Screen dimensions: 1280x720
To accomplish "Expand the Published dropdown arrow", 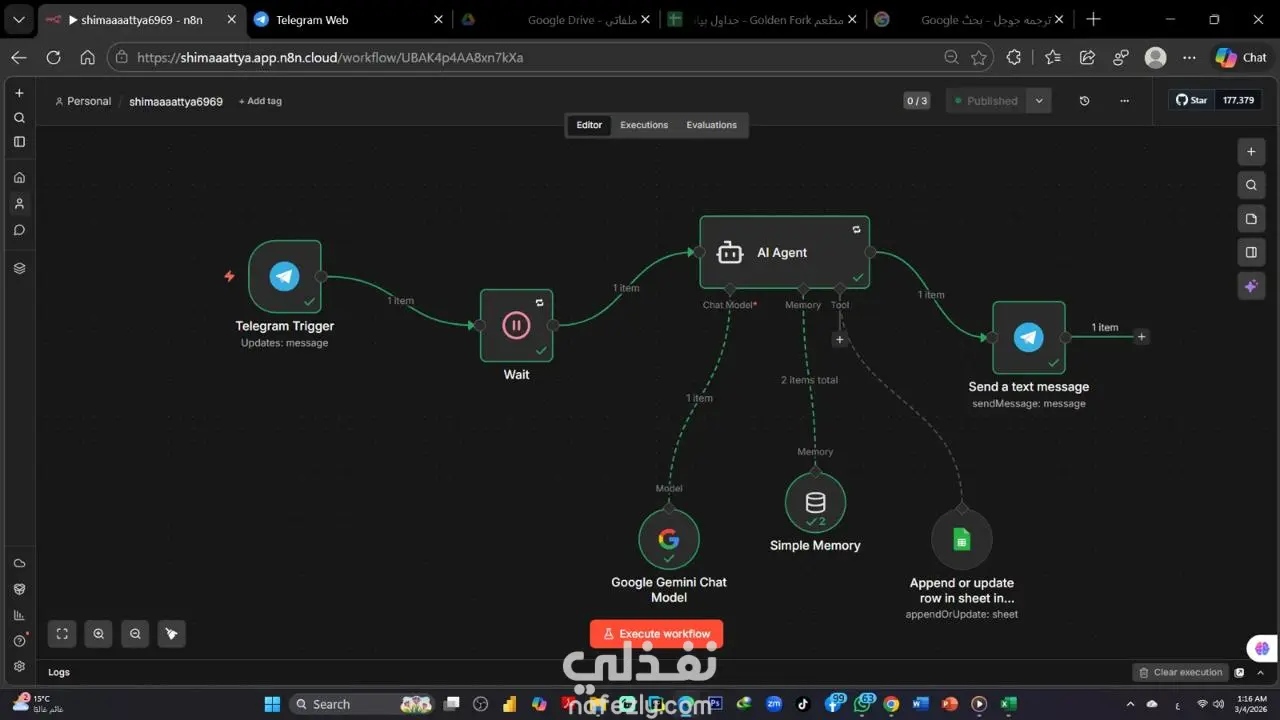I will [x=1039, y=101].
